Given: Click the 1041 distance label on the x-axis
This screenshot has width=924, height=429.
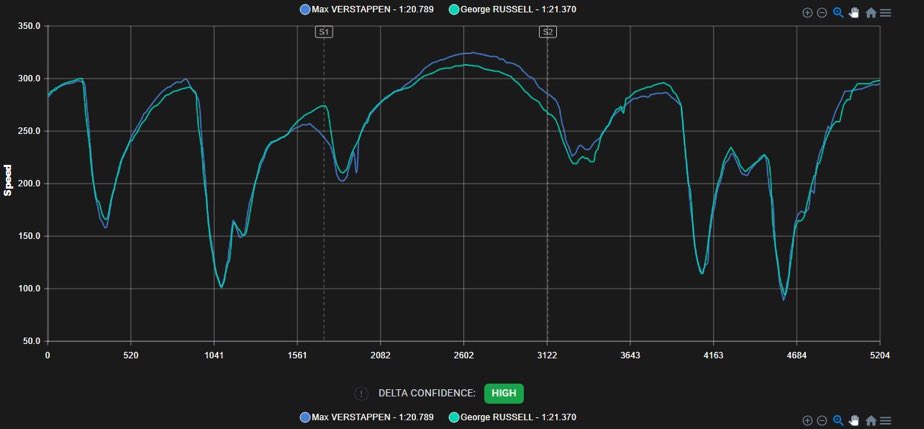Looking at the screenshot, I should click(x=214, y=355).
